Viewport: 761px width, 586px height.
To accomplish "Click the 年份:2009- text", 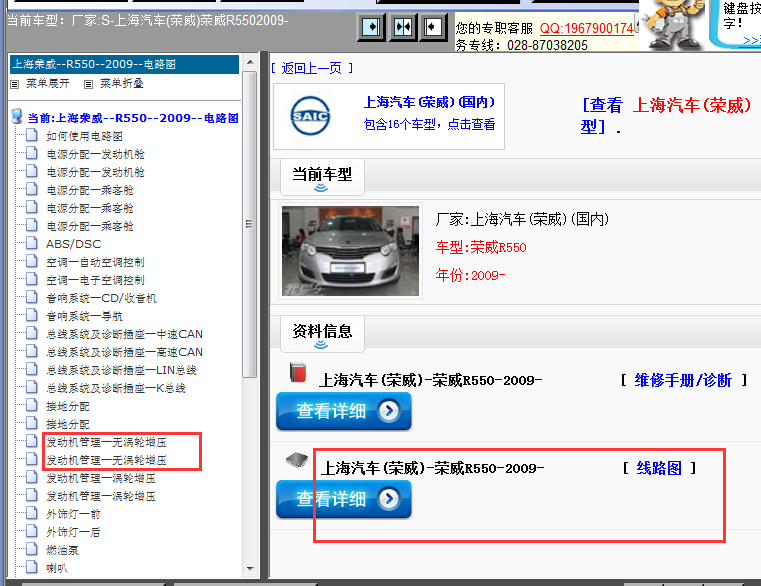I will coord(470,275).
